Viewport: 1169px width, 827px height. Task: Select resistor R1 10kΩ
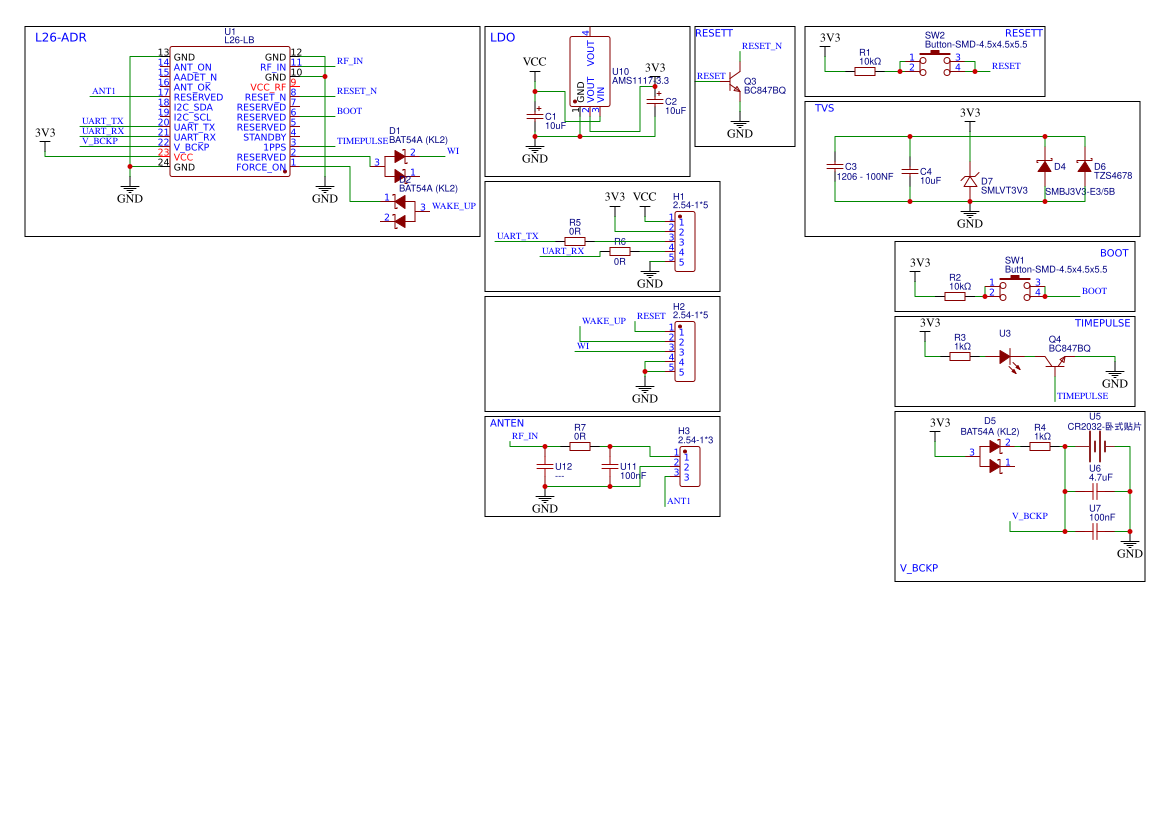pos(865,72)
